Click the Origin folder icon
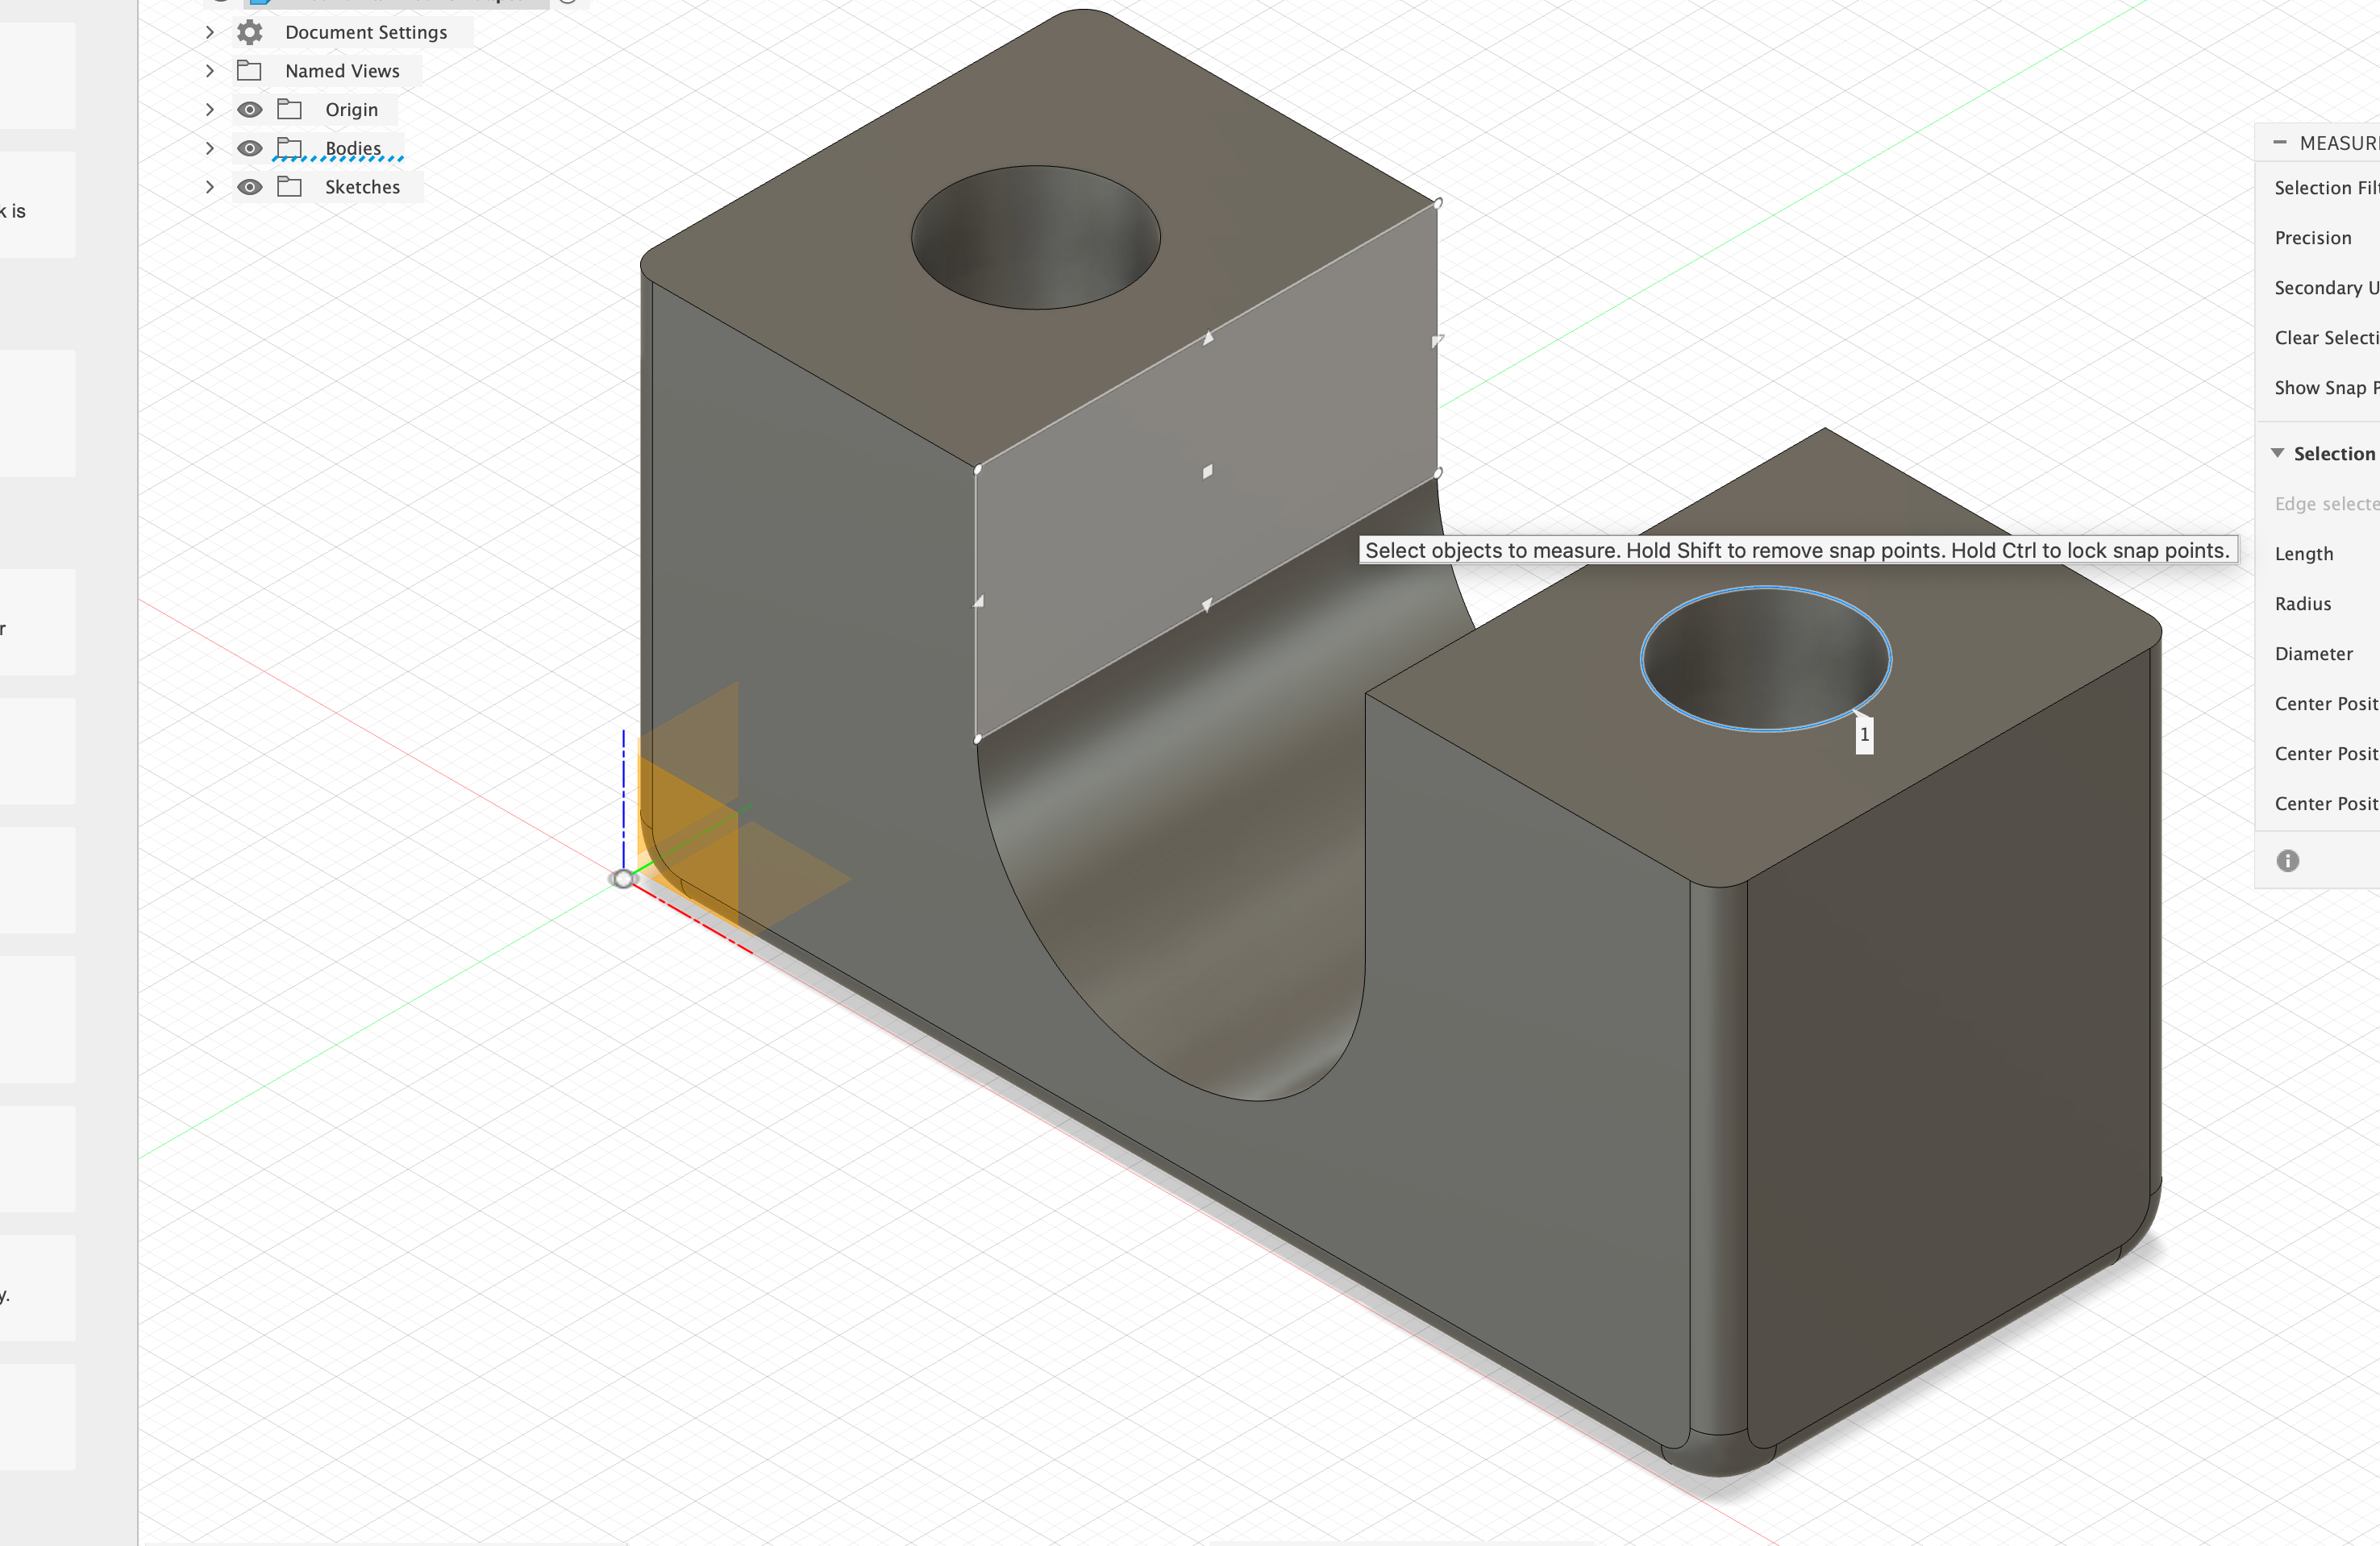This screenshot has width=2380, height=1546. pyautogui.click(x=289, y=109)
